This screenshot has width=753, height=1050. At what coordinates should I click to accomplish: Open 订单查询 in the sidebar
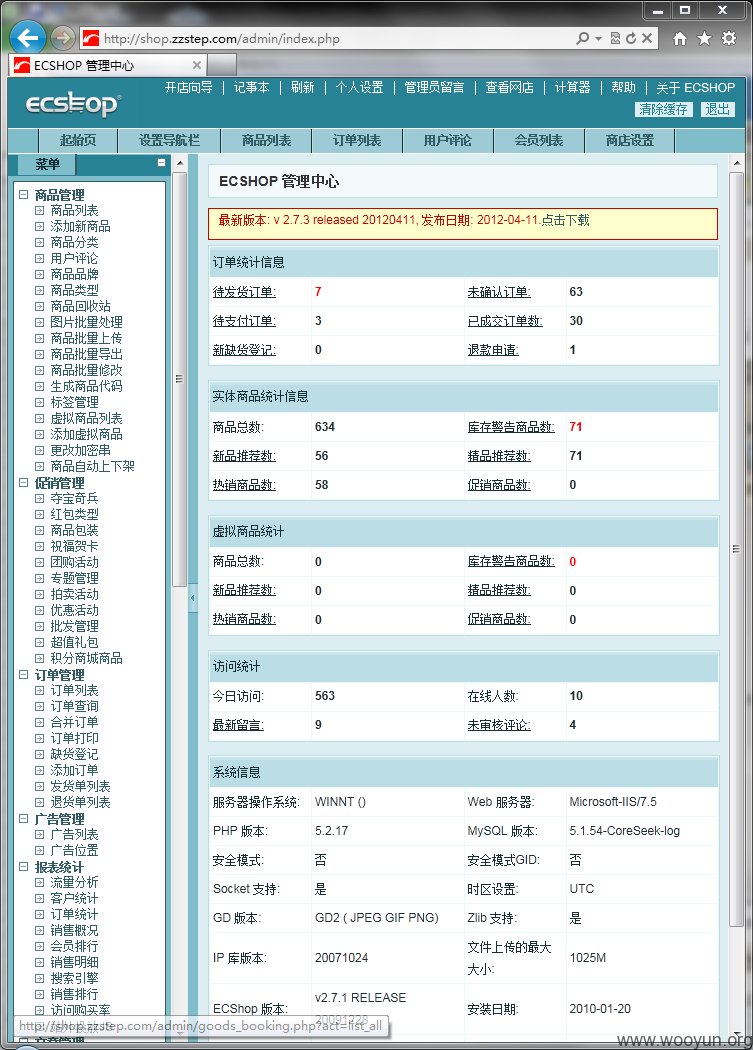tap(74, 706)
